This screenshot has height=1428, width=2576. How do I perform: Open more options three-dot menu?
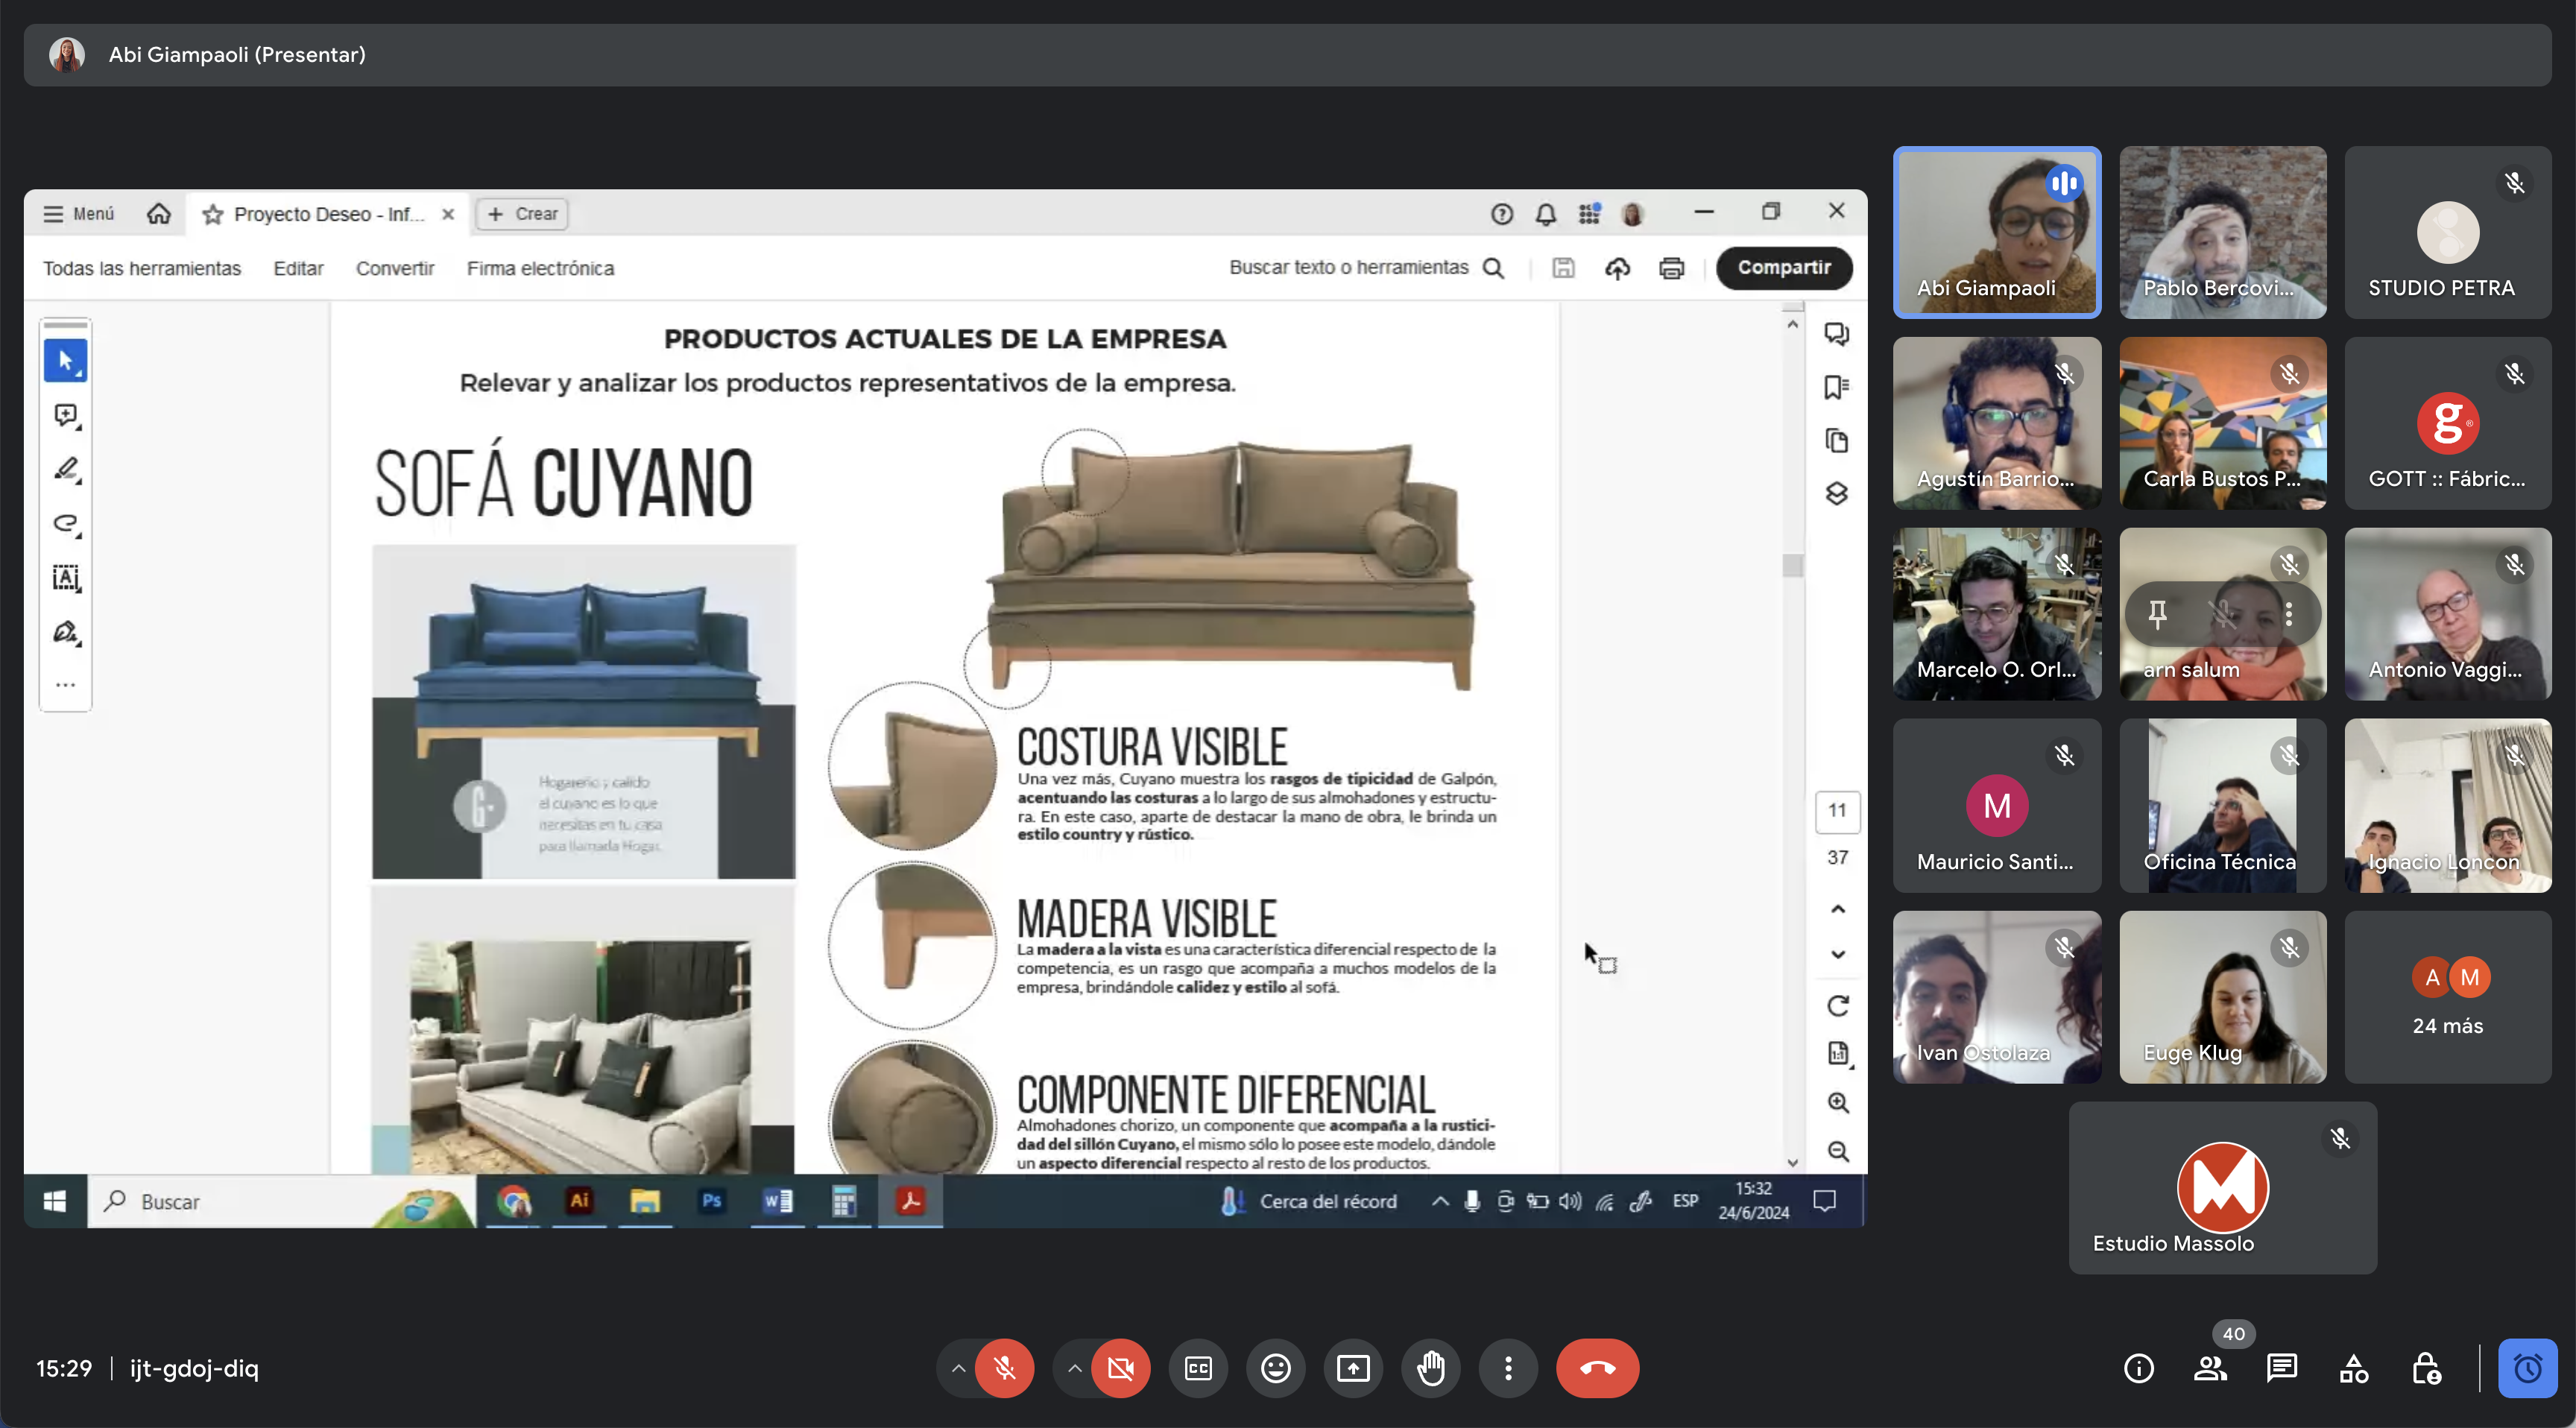click(1508, 1368)
